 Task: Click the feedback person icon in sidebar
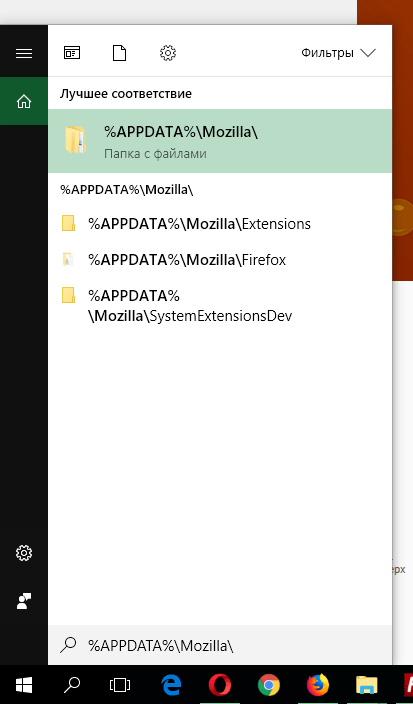(x=24, y=601)
